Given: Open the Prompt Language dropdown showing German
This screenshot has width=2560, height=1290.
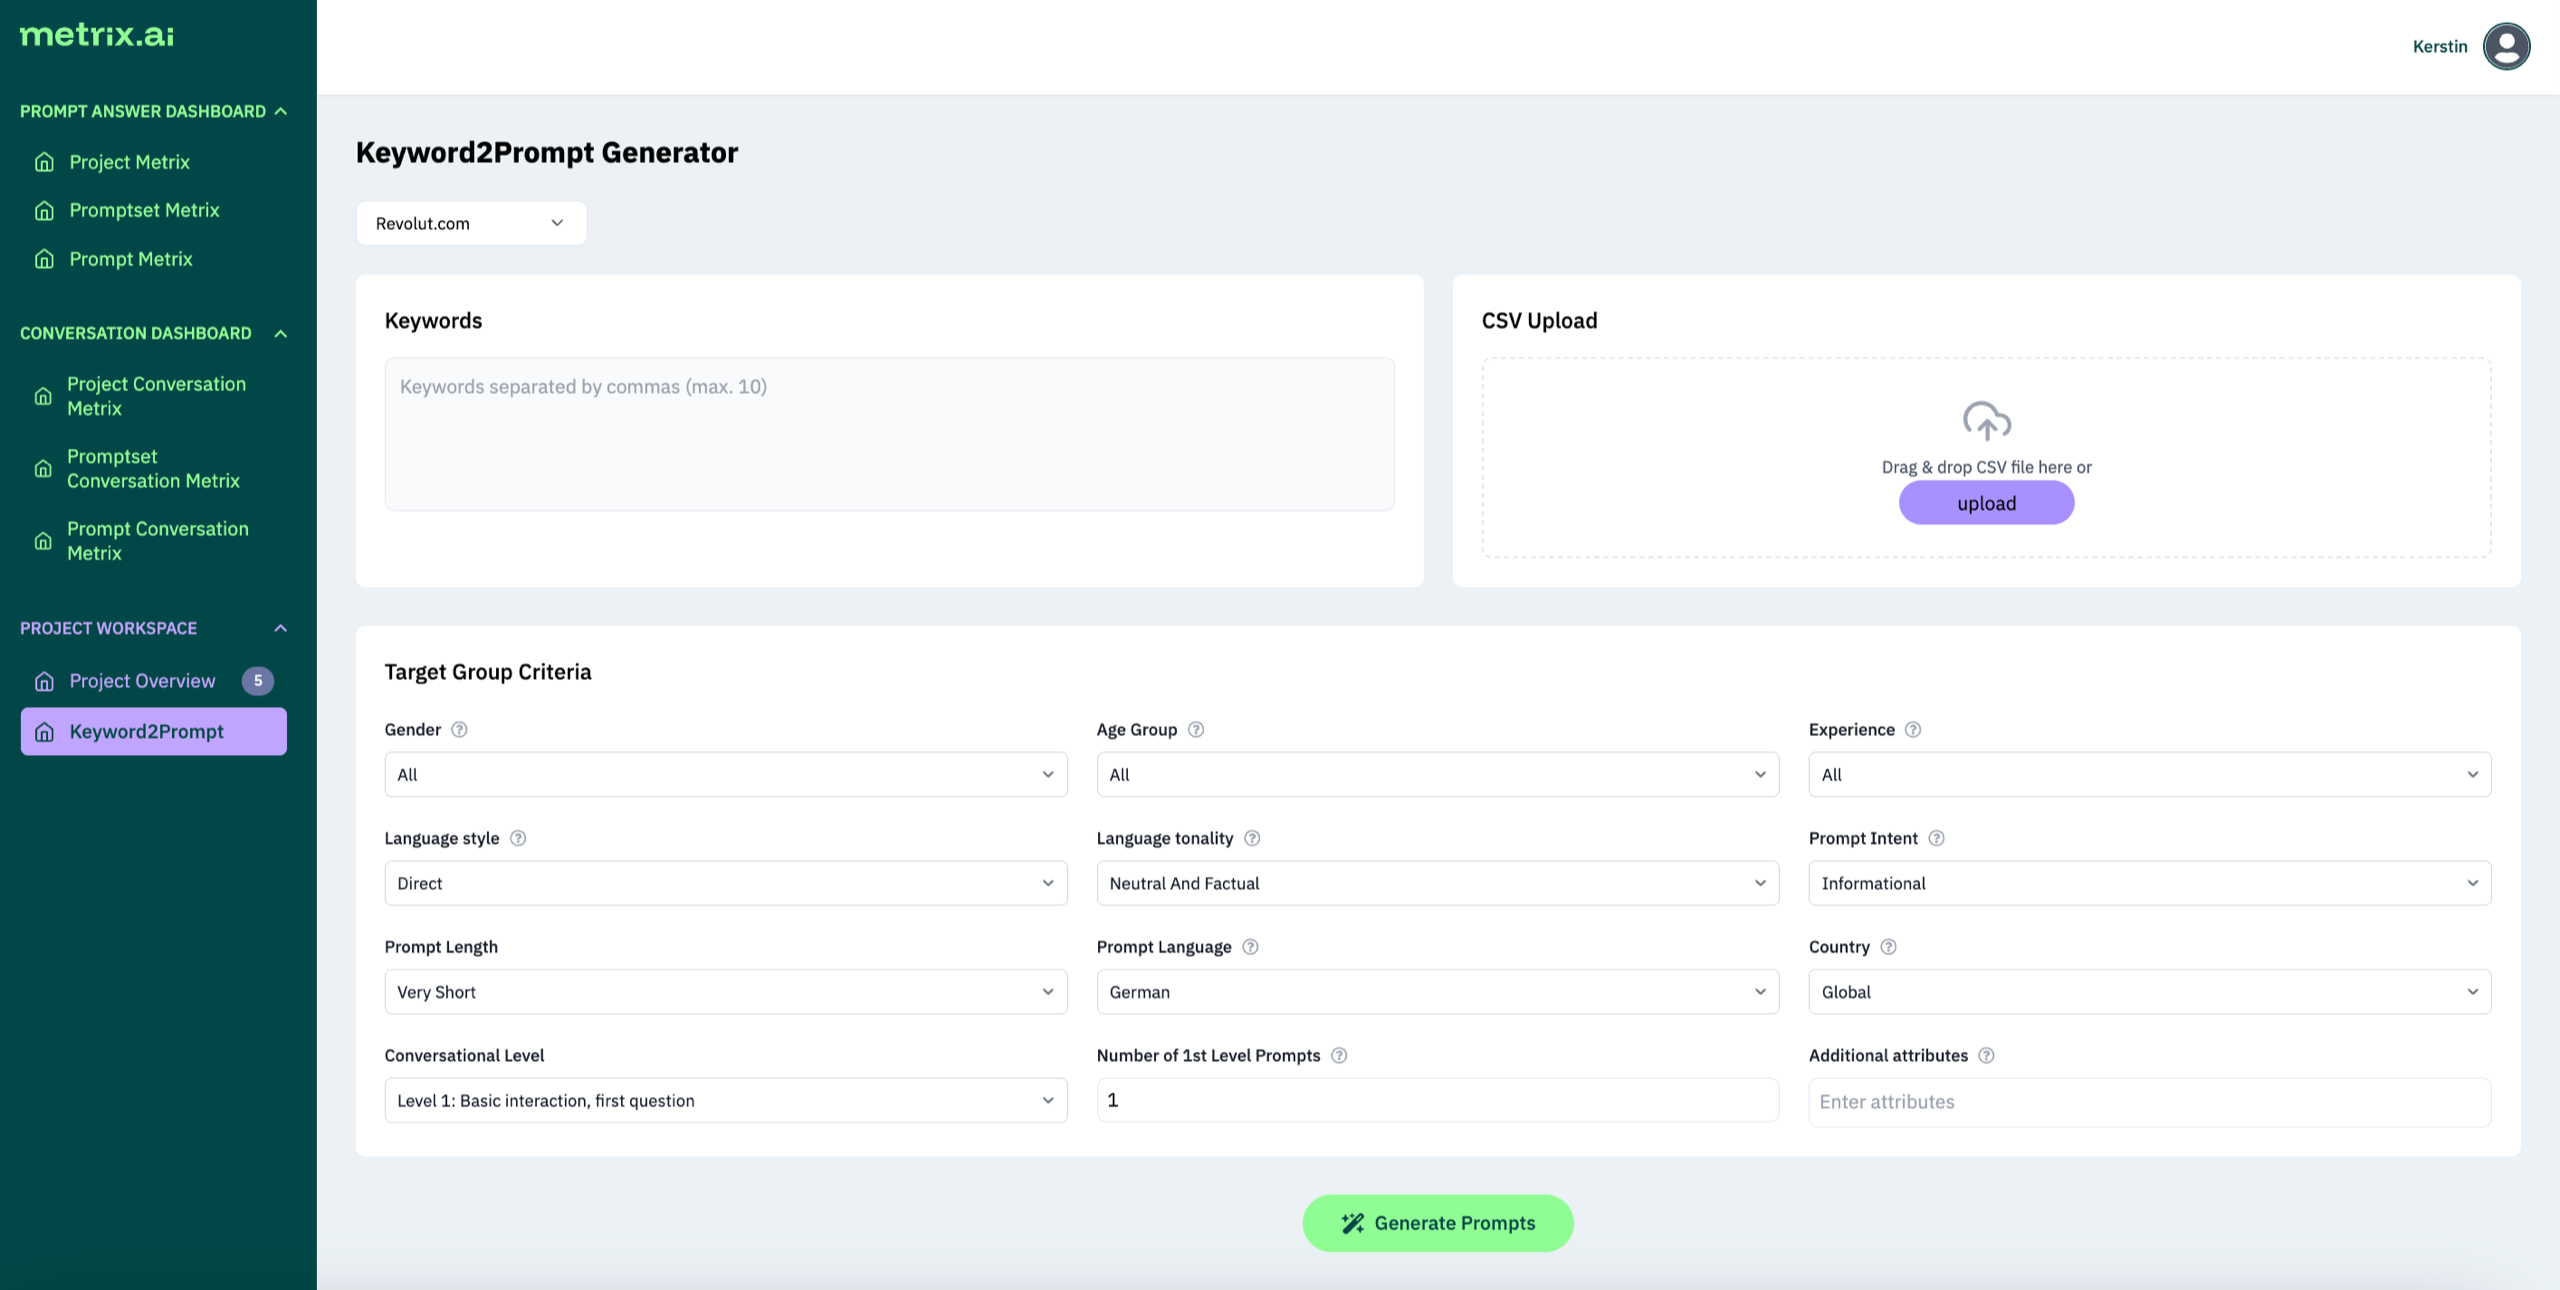Looking at the screenshot, I should tap(1437, 992).
